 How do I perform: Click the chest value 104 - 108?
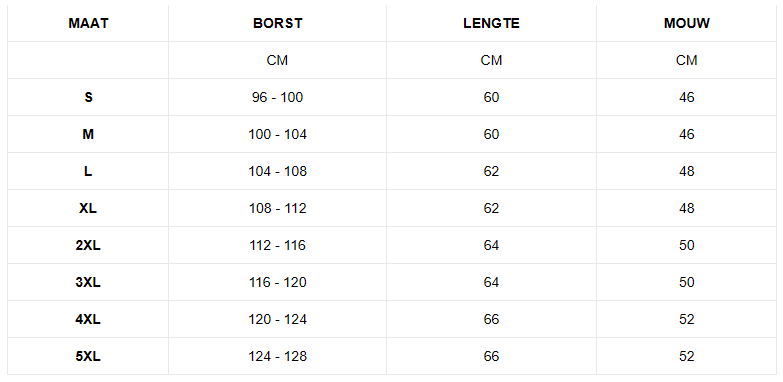pos(278,171)
